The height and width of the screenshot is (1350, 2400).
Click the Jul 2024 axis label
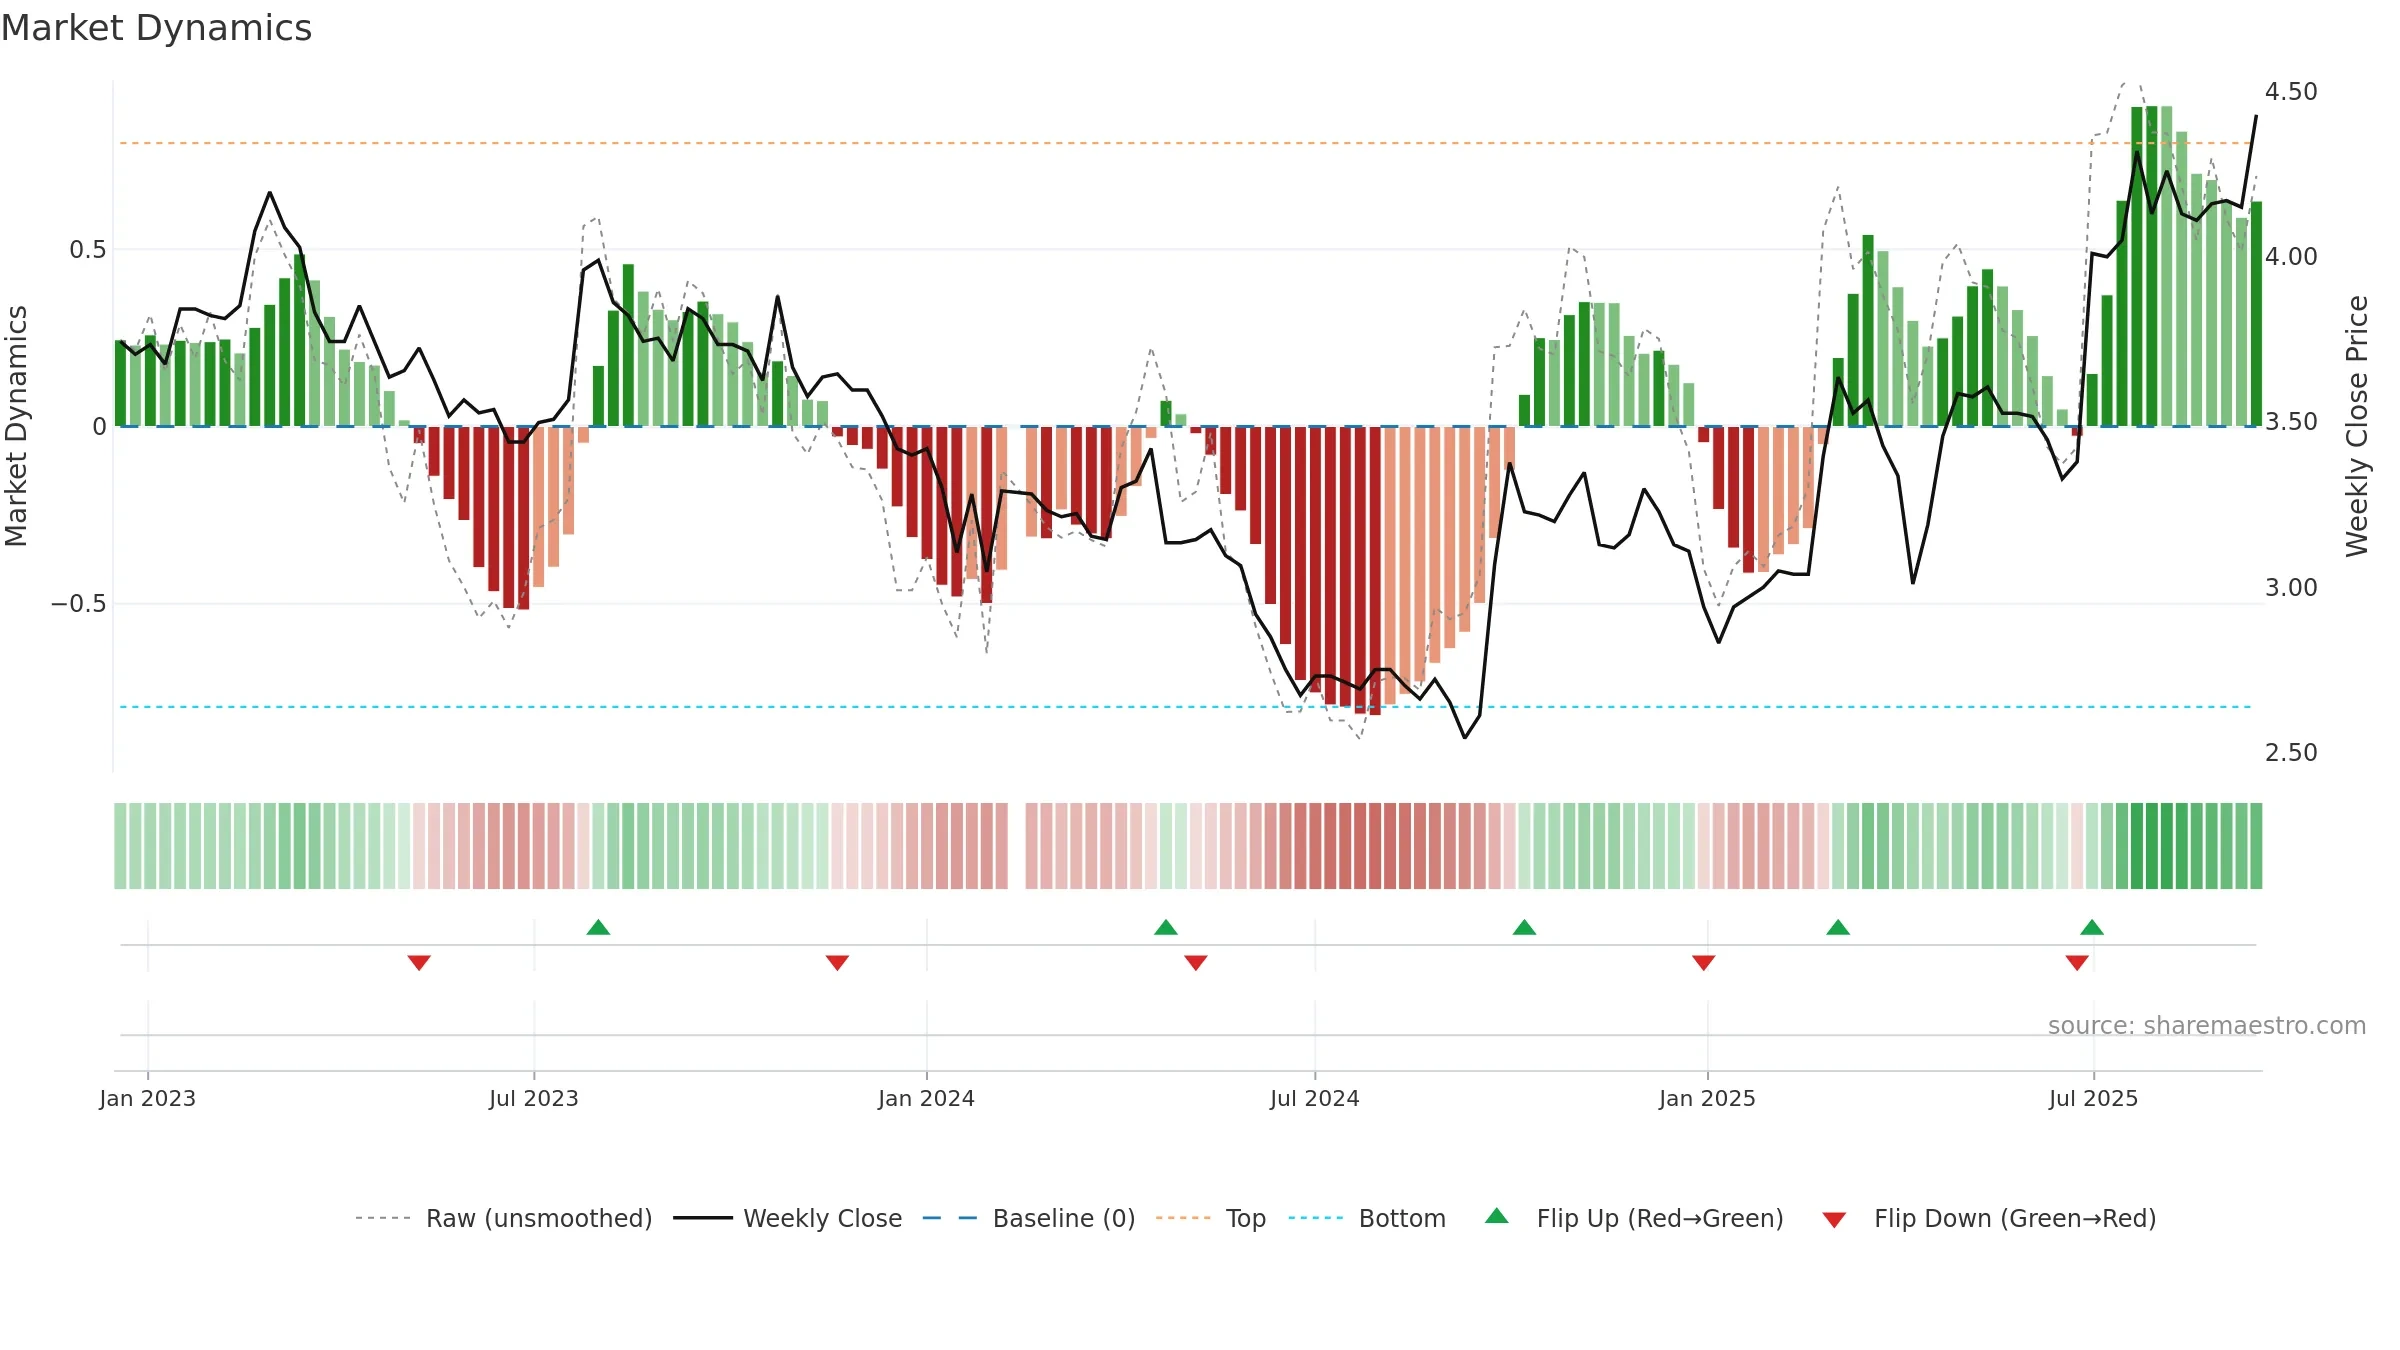(x=1315, y=1098)
